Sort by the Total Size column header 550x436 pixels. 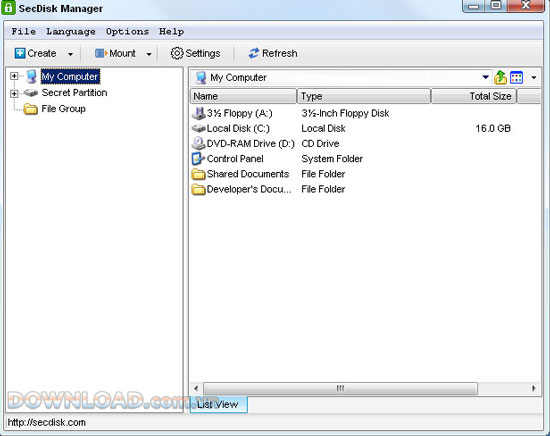pos(474,96)
